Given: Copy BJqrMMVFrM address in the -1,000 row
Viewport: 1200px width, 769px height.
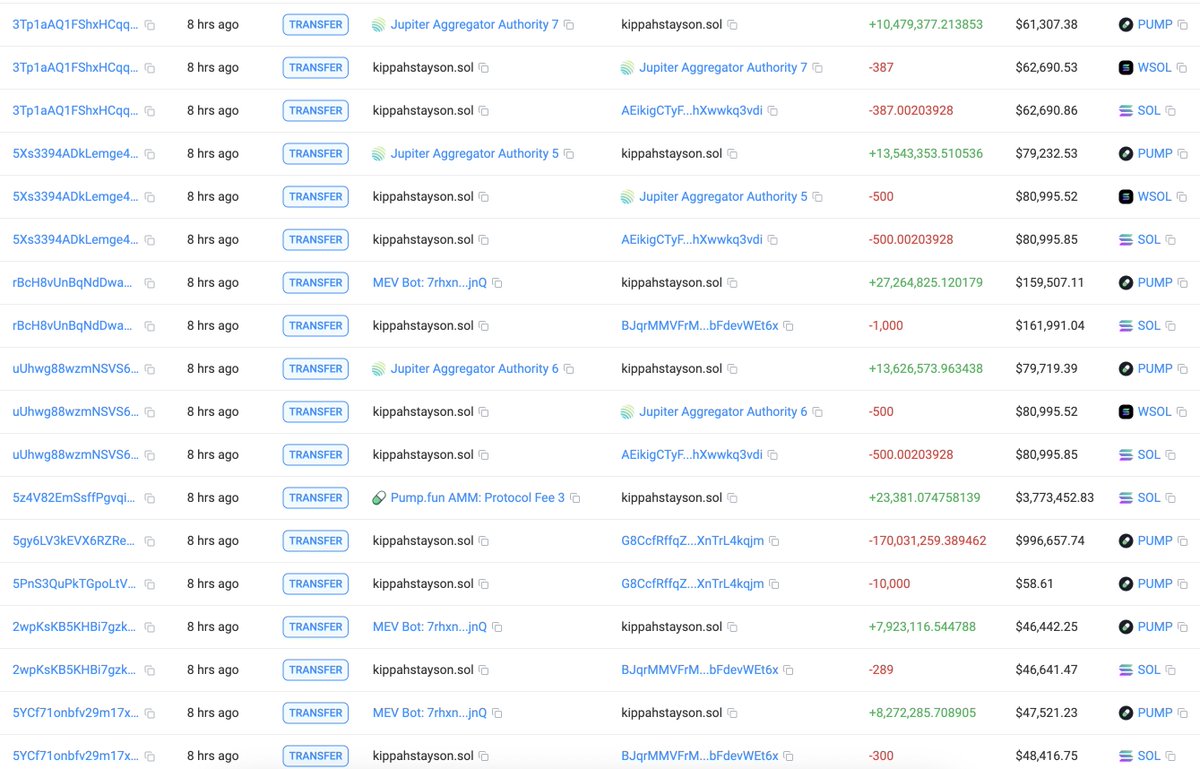Looking at the screenshot, I should tap(788, 326).
